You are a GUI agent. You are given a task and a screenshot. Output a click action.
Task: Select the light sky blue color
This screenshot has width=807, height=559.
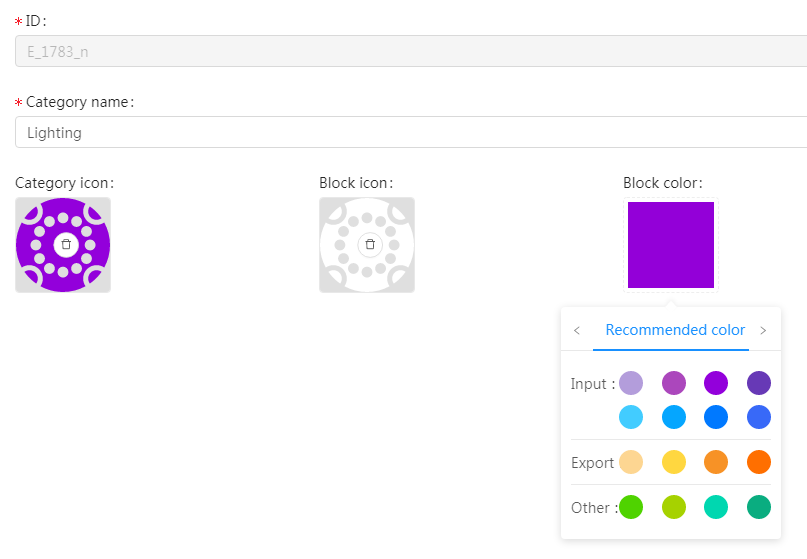(x=631, y=417)
